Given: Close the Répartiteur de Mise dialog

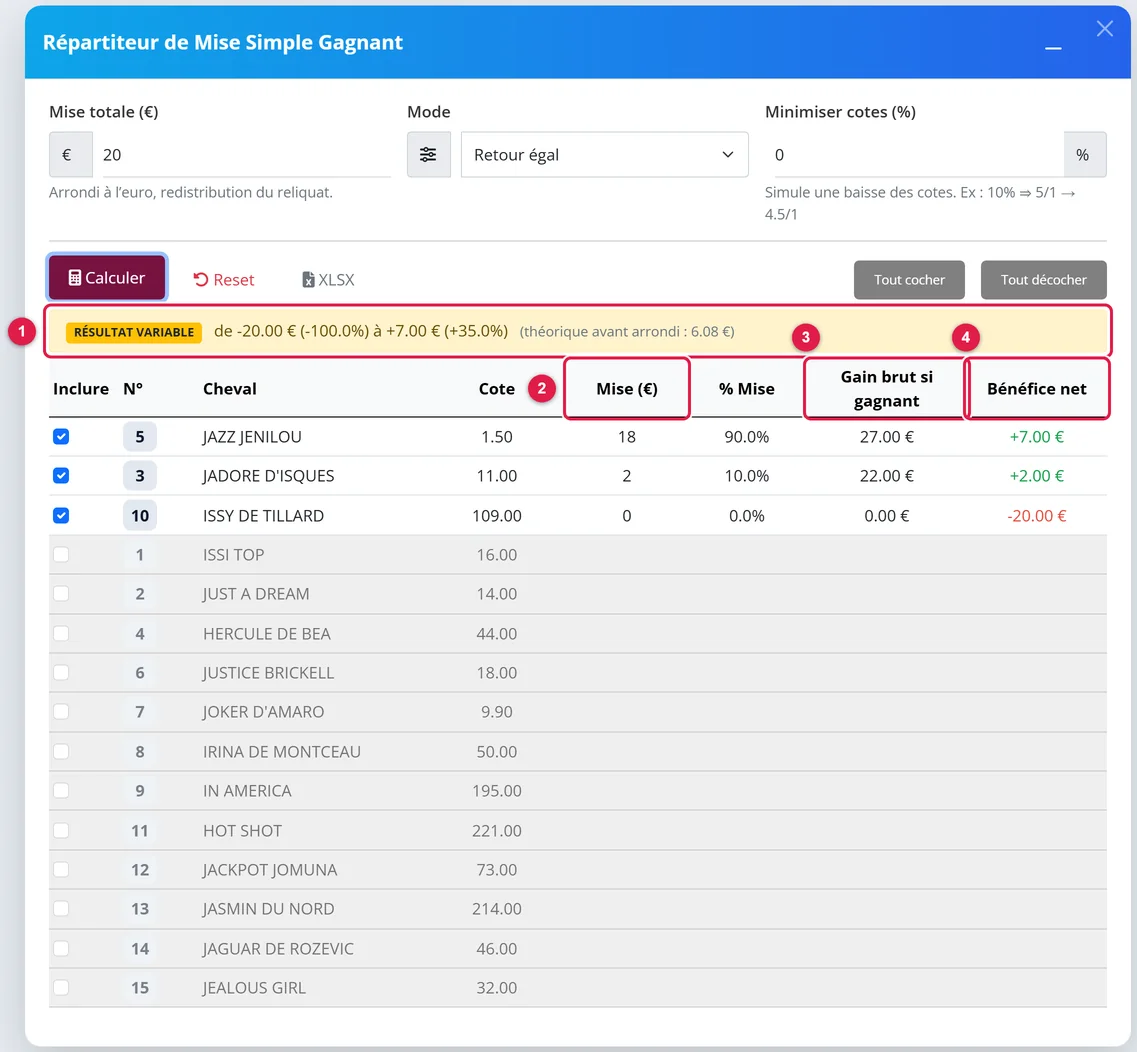Looking at the screenshot, I should [1104, 28].
